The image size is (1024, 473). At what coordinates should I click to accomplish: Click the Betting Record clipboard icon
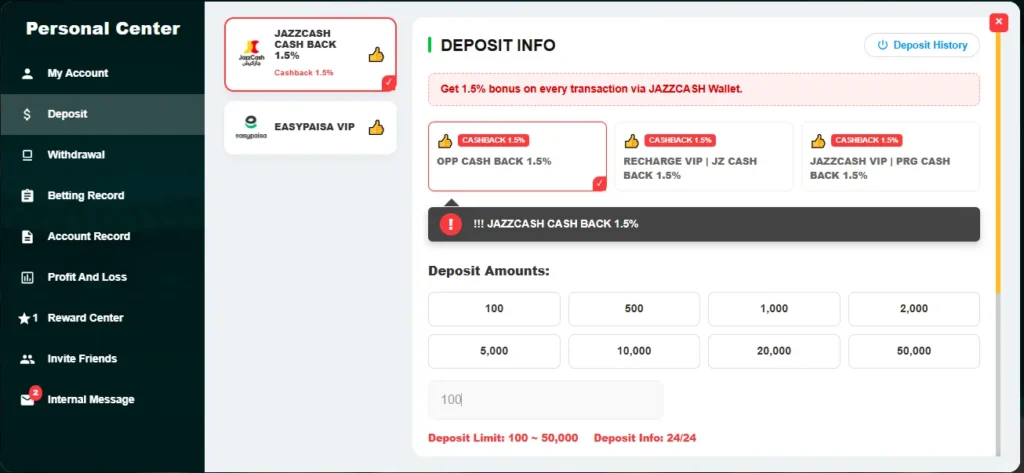(x=27, y=196)
